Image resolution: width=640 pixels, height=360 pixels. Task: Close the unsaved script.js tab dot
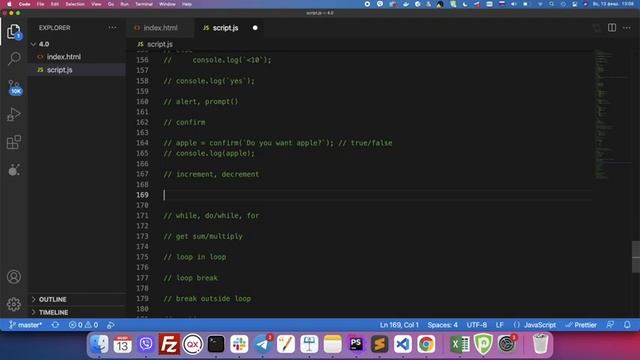pyautogui.click(x=255, y=28)
